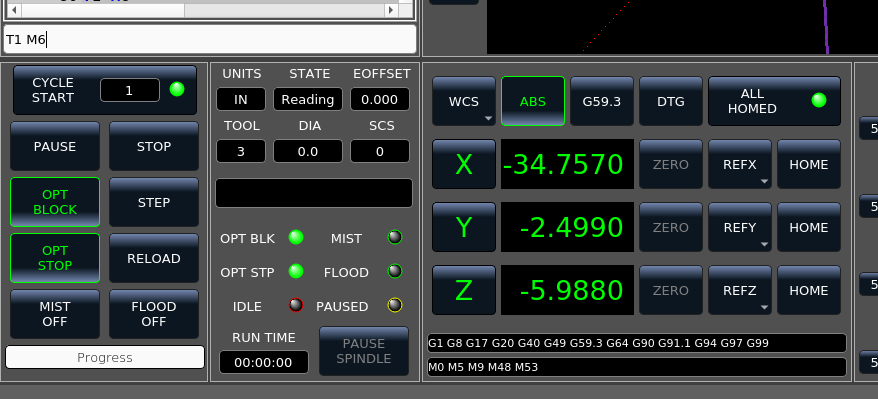Click the Progress bar
878x399 pixels.
click(x=105, y=357)
